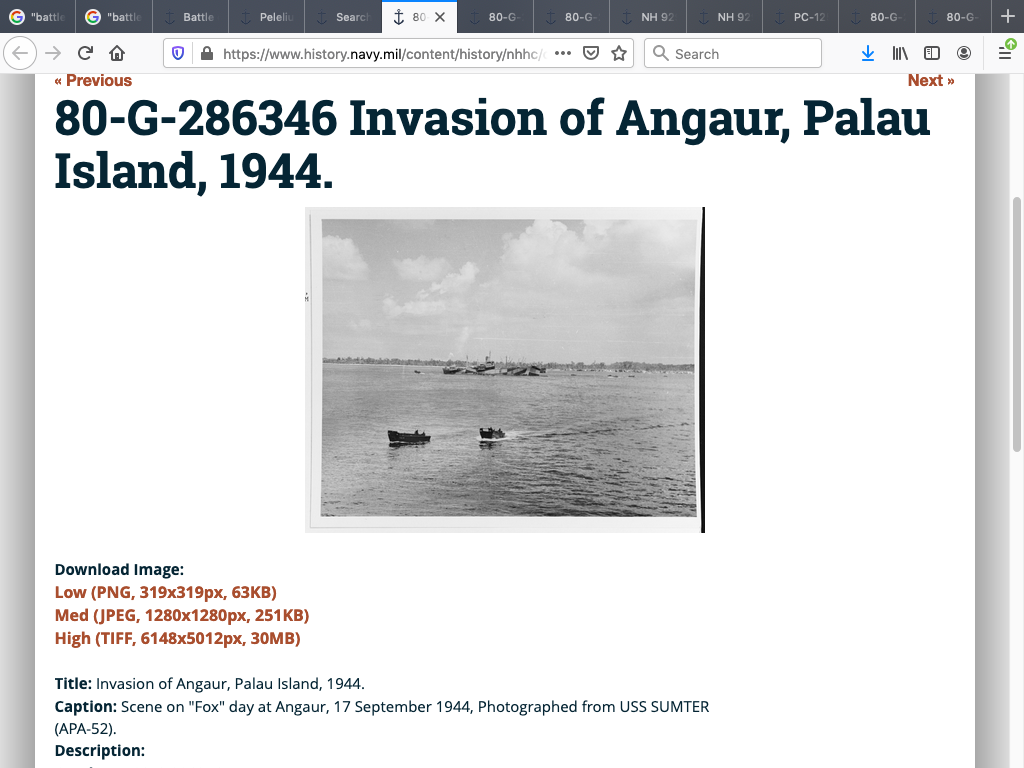Image resolution: width=1024 pixels, height=768 pixels.
Task: Open the Library bookmarks icon
Action: (x=900, y=53)
